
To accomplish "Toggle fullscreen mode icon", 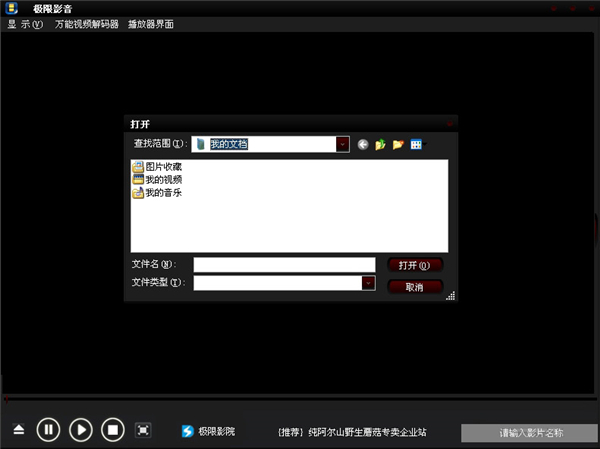I will tap(143, 430).
